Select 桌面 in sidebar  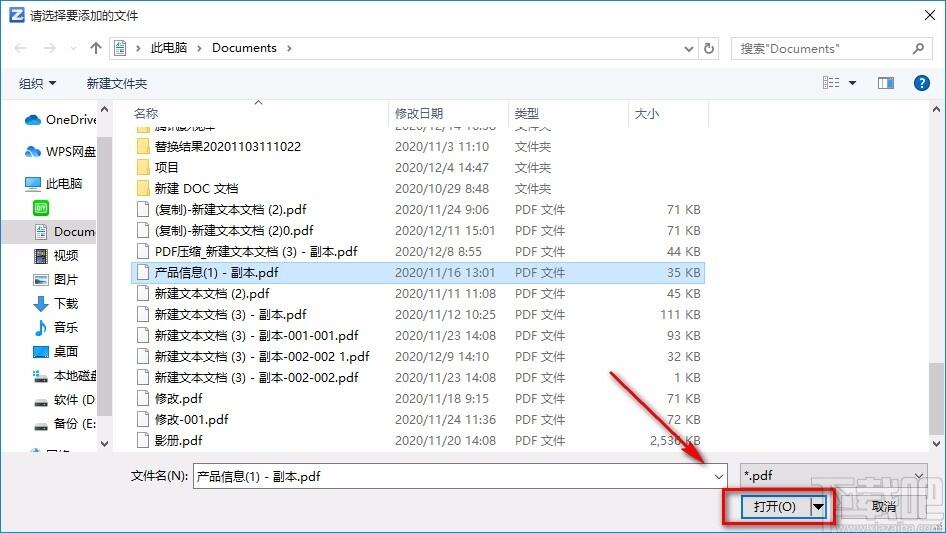tap(56, 351)
